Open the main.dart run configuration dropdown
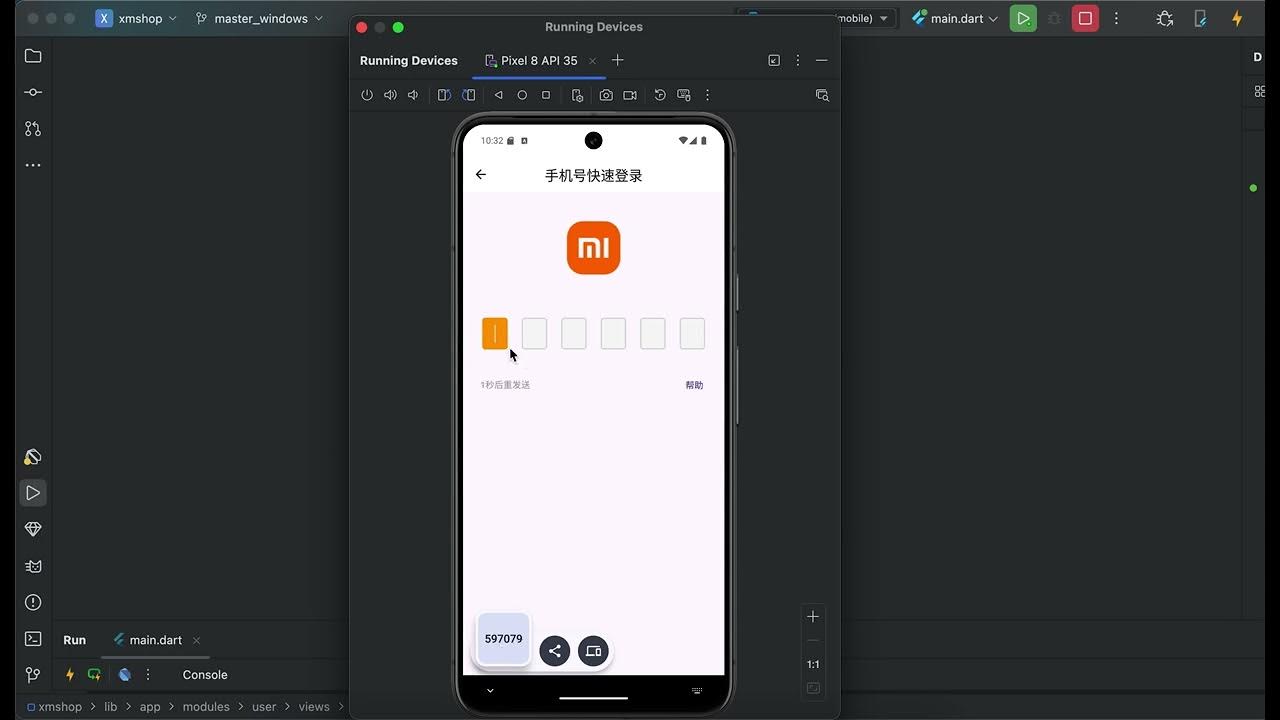This screenshot has width=1280, height=720. click(x=955, y=18)
